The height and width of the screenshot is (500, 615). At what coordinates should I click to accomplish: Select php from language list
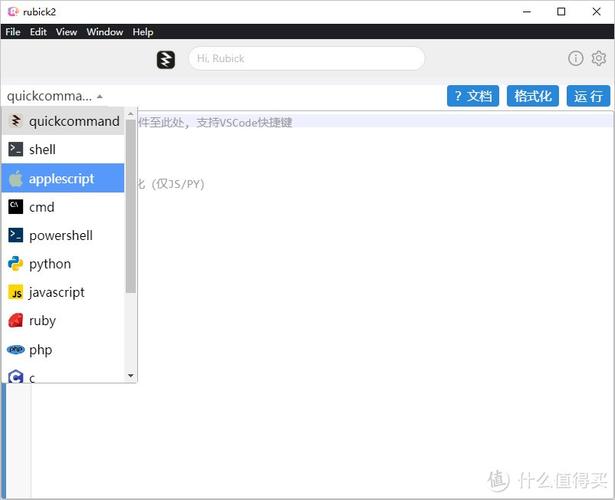(63, 349)
